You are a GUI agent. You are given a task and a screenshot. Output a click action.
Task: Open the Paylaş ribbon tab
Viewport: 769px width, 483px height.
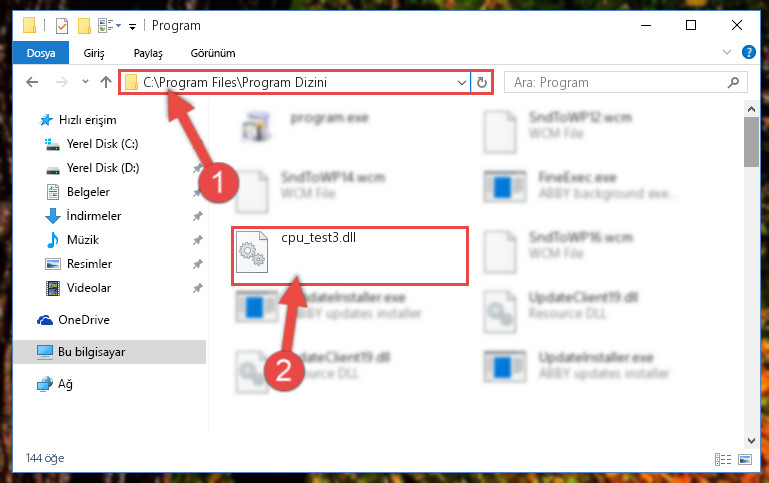pos(148,53)
